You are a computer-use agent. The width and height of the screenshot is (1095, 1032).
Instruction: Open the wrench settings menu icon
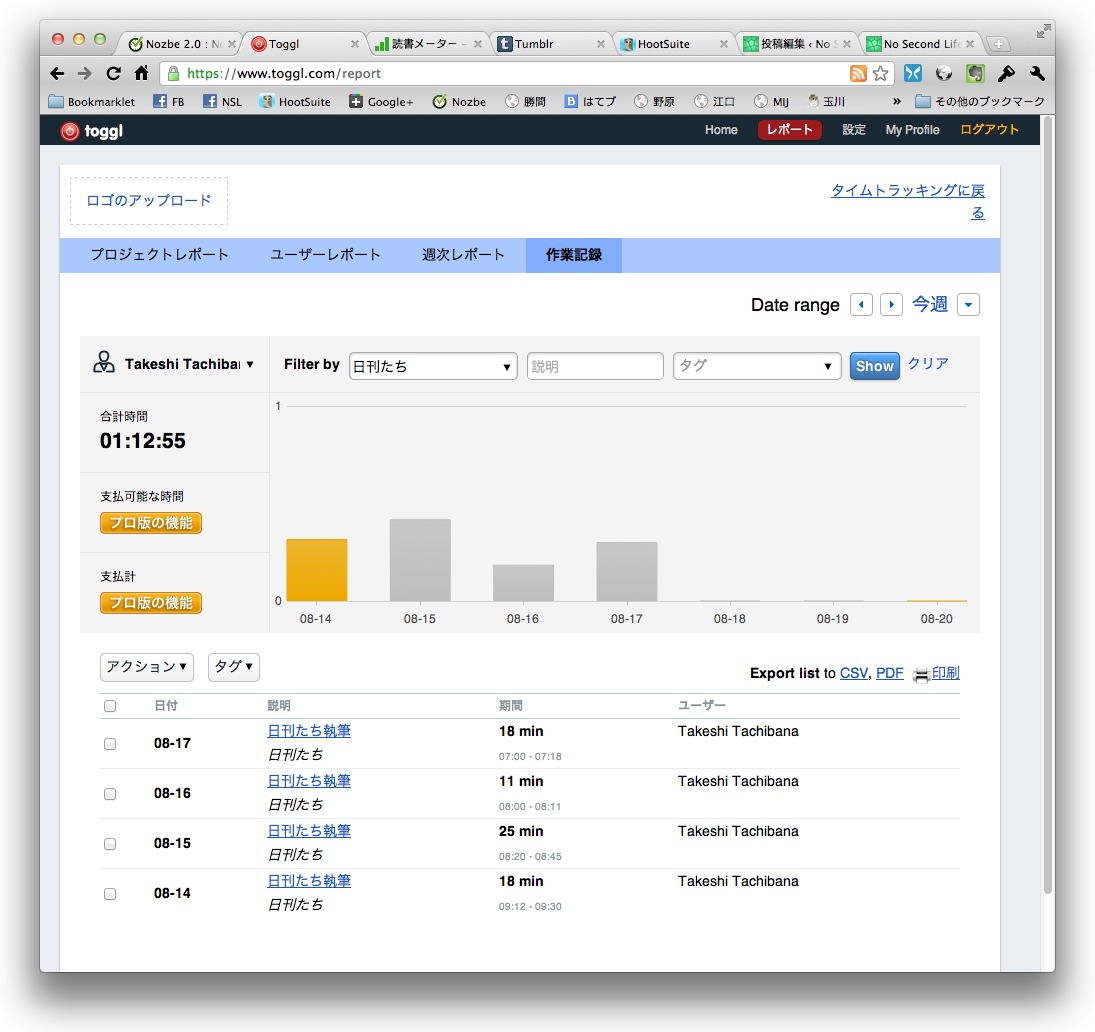coord(1036,73)
